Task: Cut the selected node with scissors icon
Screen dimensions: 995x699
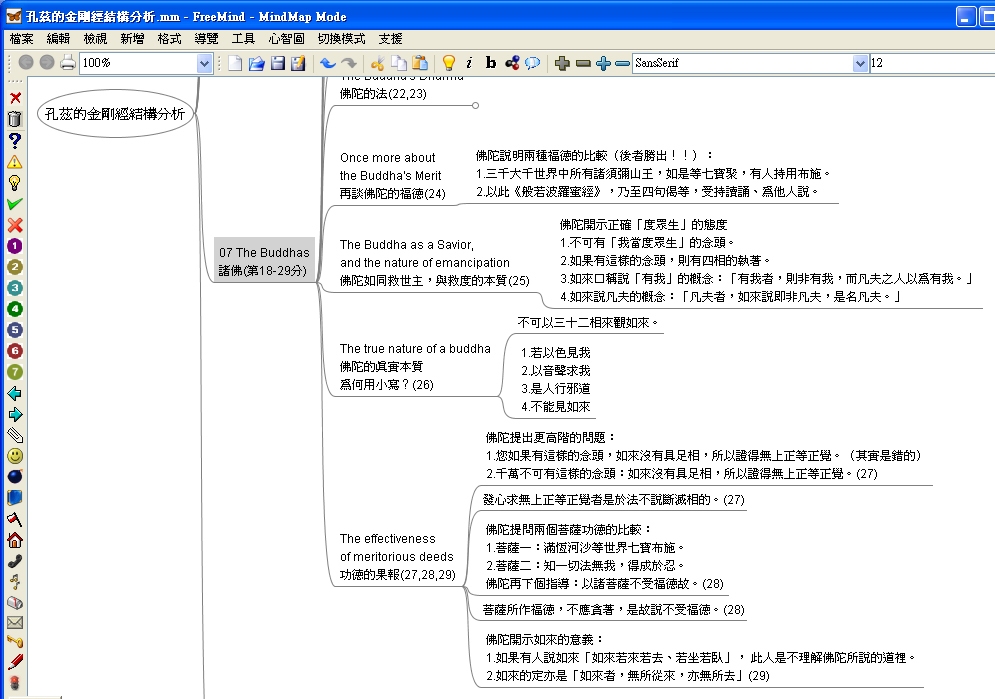Action: point(378,62)
